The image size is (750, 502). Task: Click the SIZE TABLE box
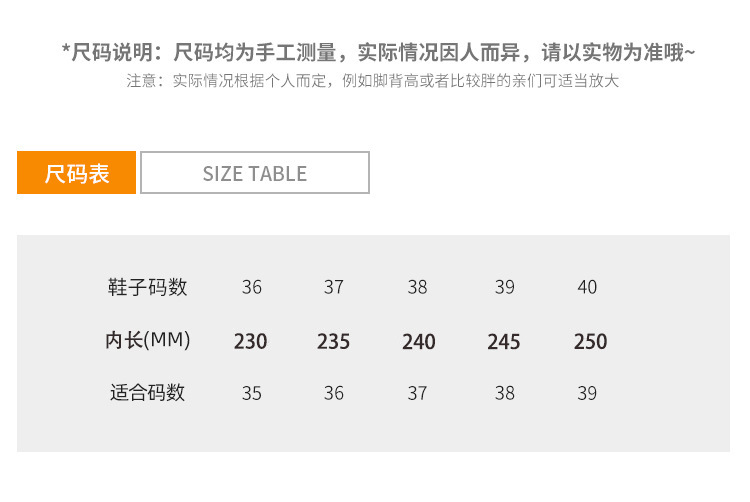255,173
